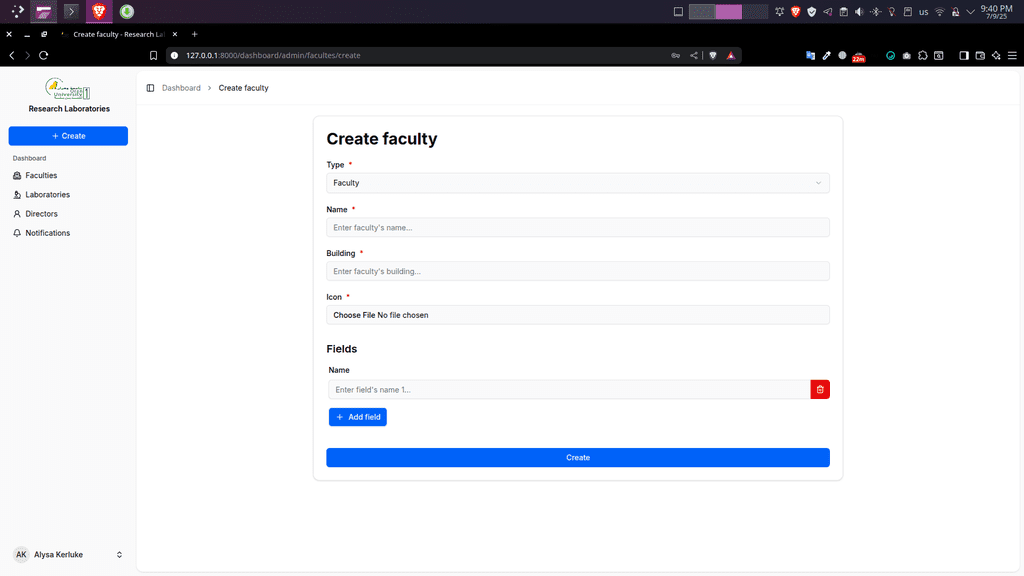Focus the faculty name input field

coord(578,227)
